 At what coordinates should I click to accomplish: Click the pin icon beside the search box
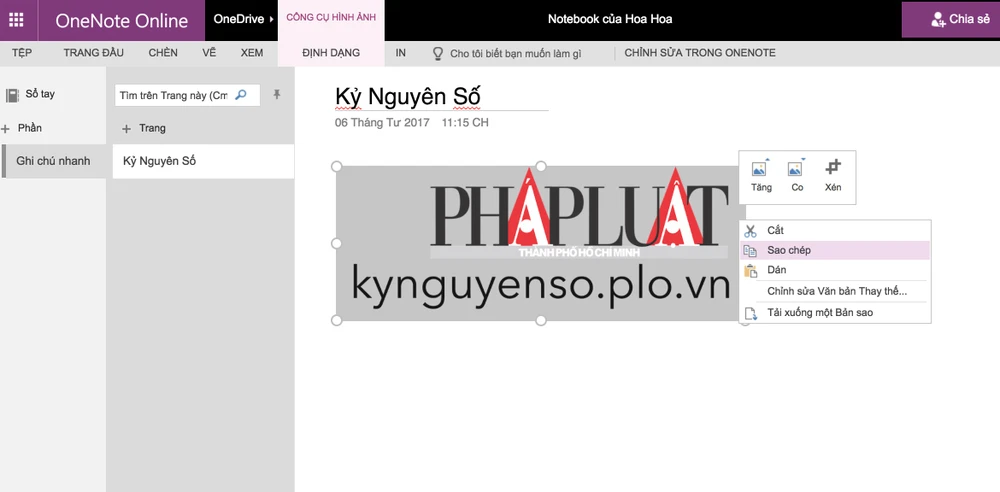[x=277, y=95]
